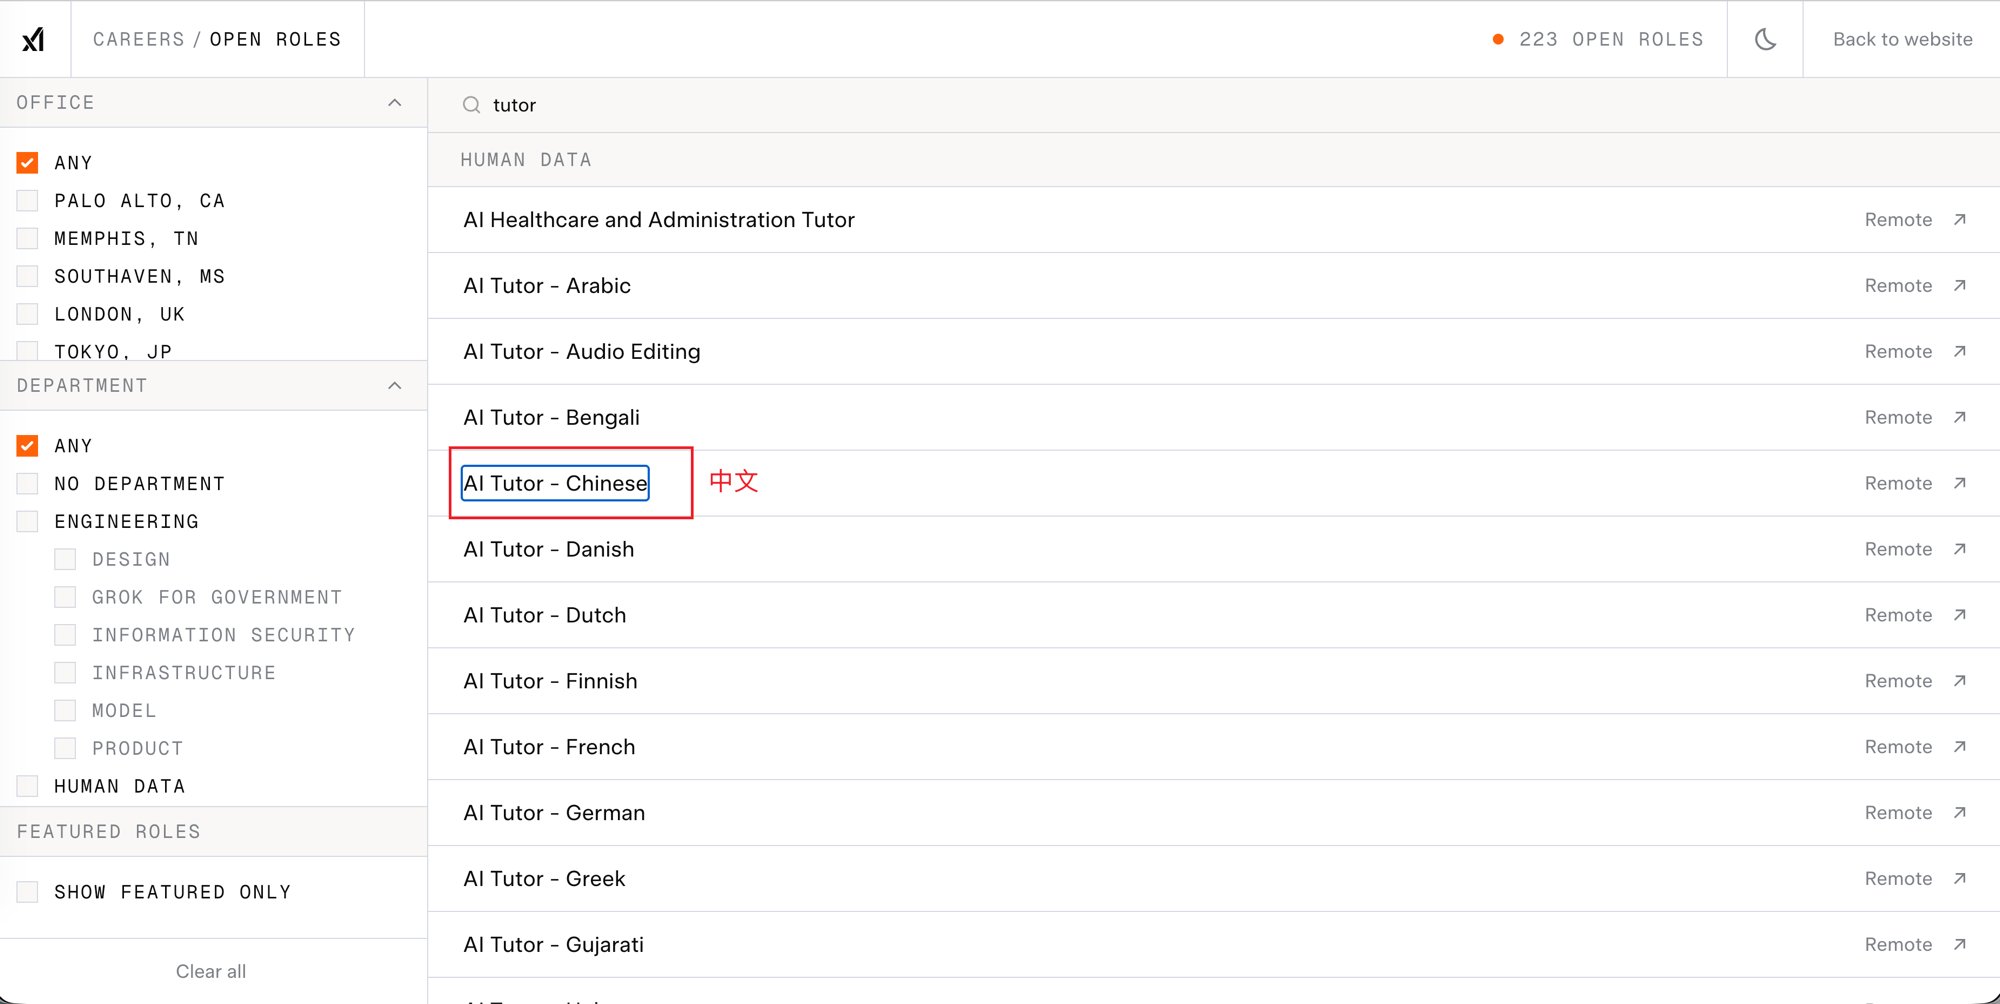2000x1004 pixels.
Task: Open arrow icon for AI Tutor - Finnish
Action: pyautogui.click(x=1960, y=681)
